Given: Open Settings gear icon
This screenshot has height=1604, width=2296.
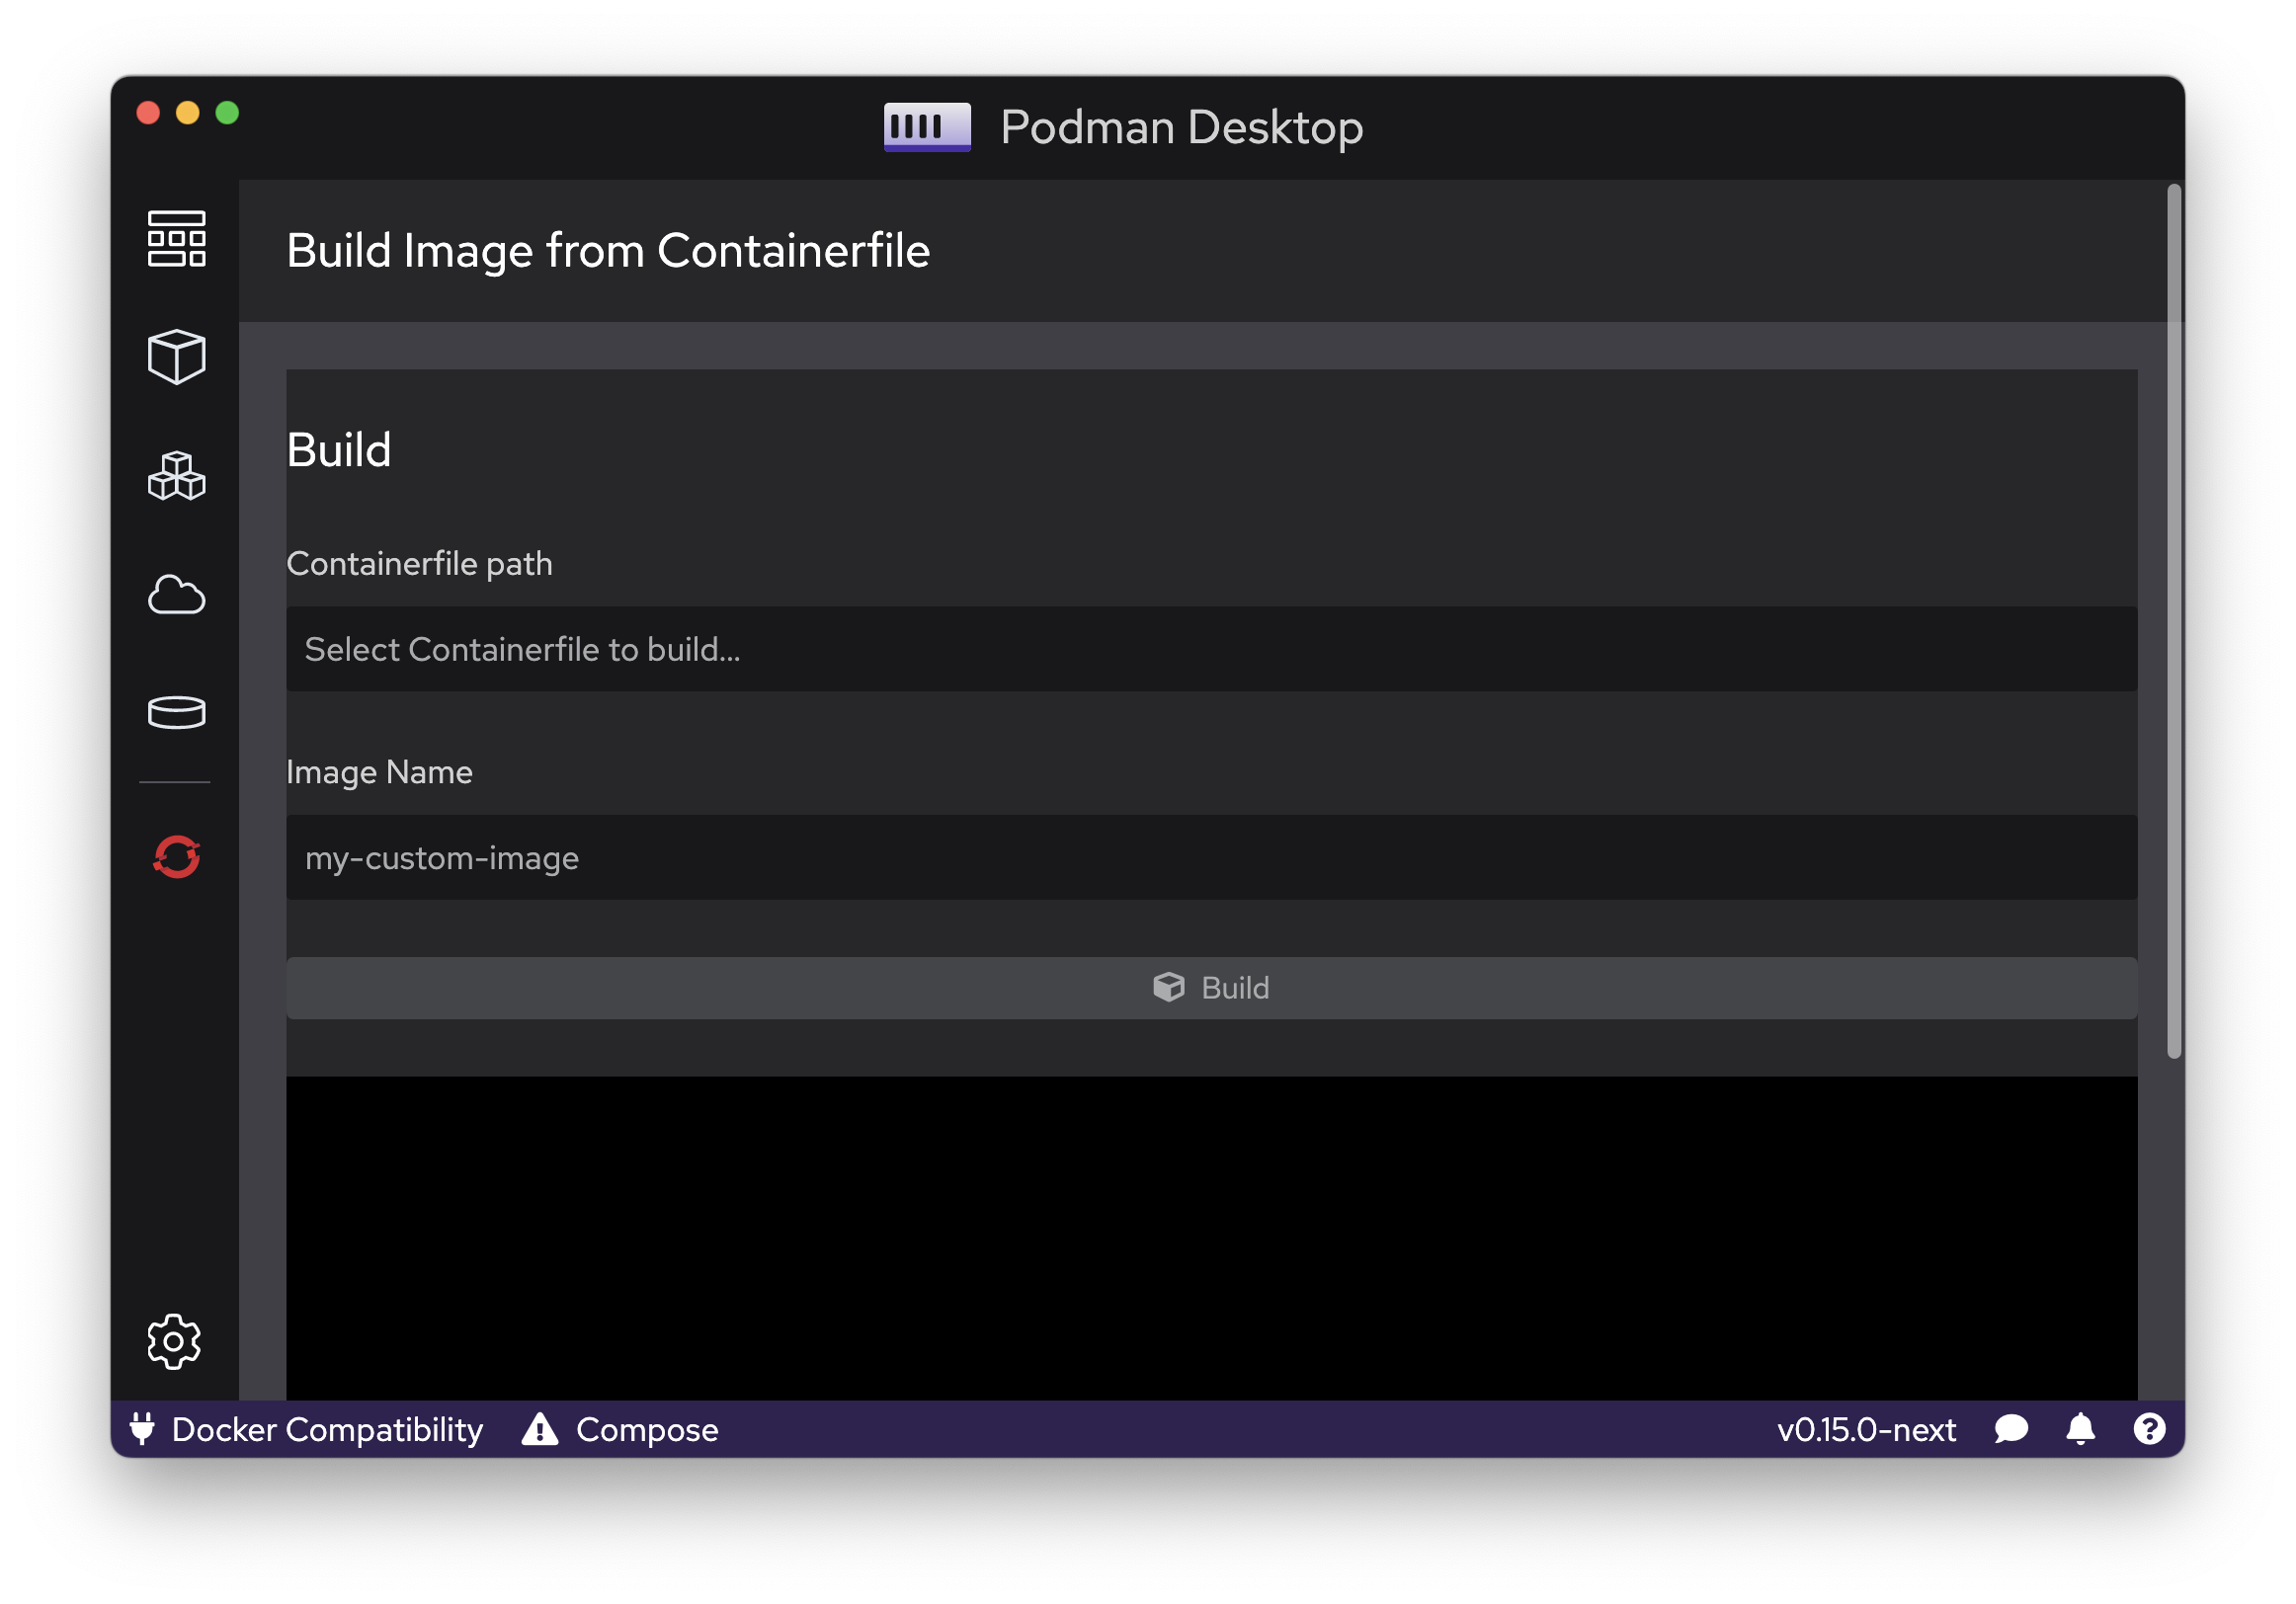Looking at the screenshot, I should click(x=174, y=1341).
